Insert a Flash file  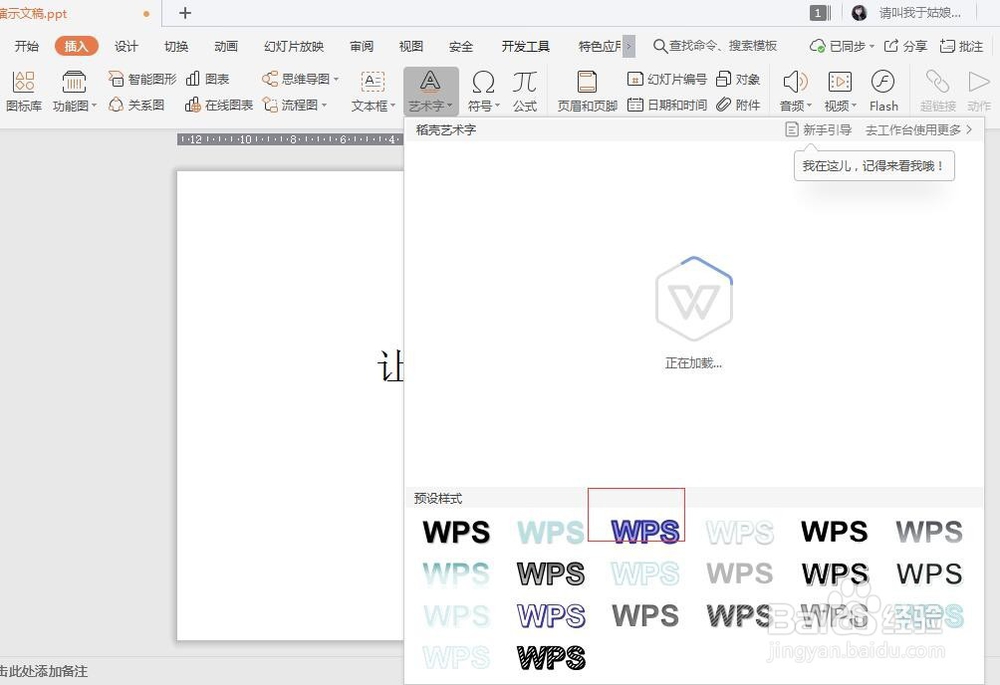[x=883, y=91]
